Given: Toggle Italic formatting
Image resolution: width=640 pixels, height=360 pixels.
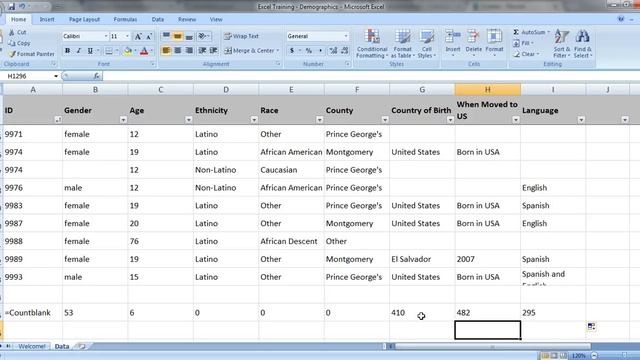Looking at the screenshot, I should point(79,51).
